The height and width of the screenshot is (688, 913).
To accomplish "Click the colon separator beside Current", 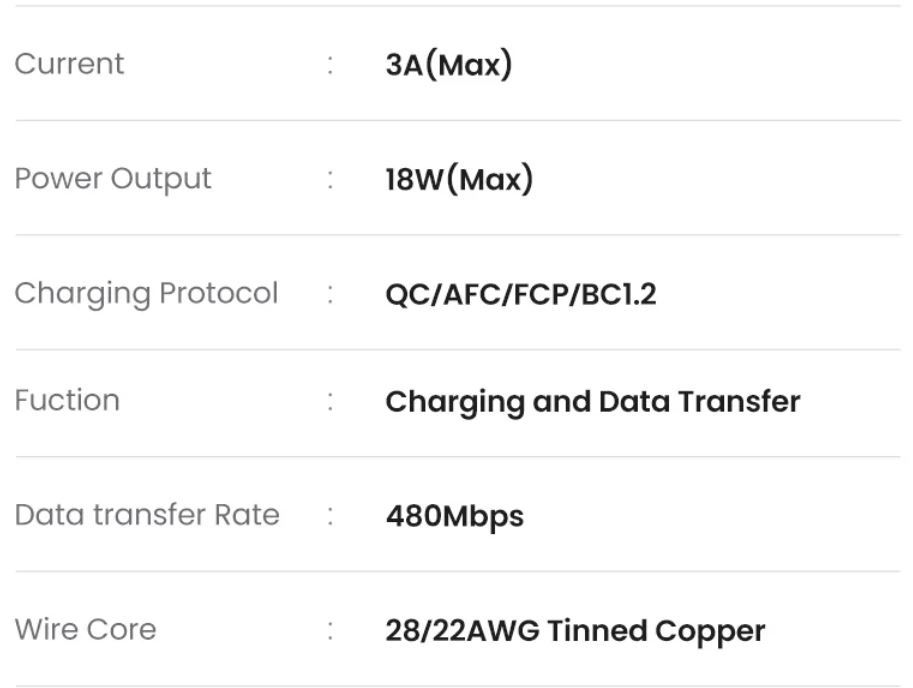I will pyautogui.click(x=330, y=65).
